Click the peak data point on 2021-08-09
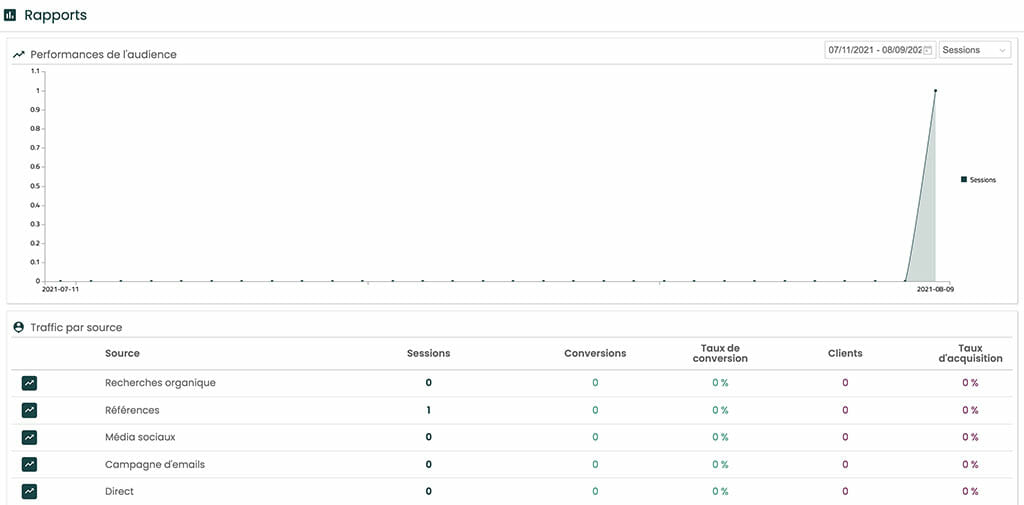The image size is (1024, 505). click(x=935, y=91)
